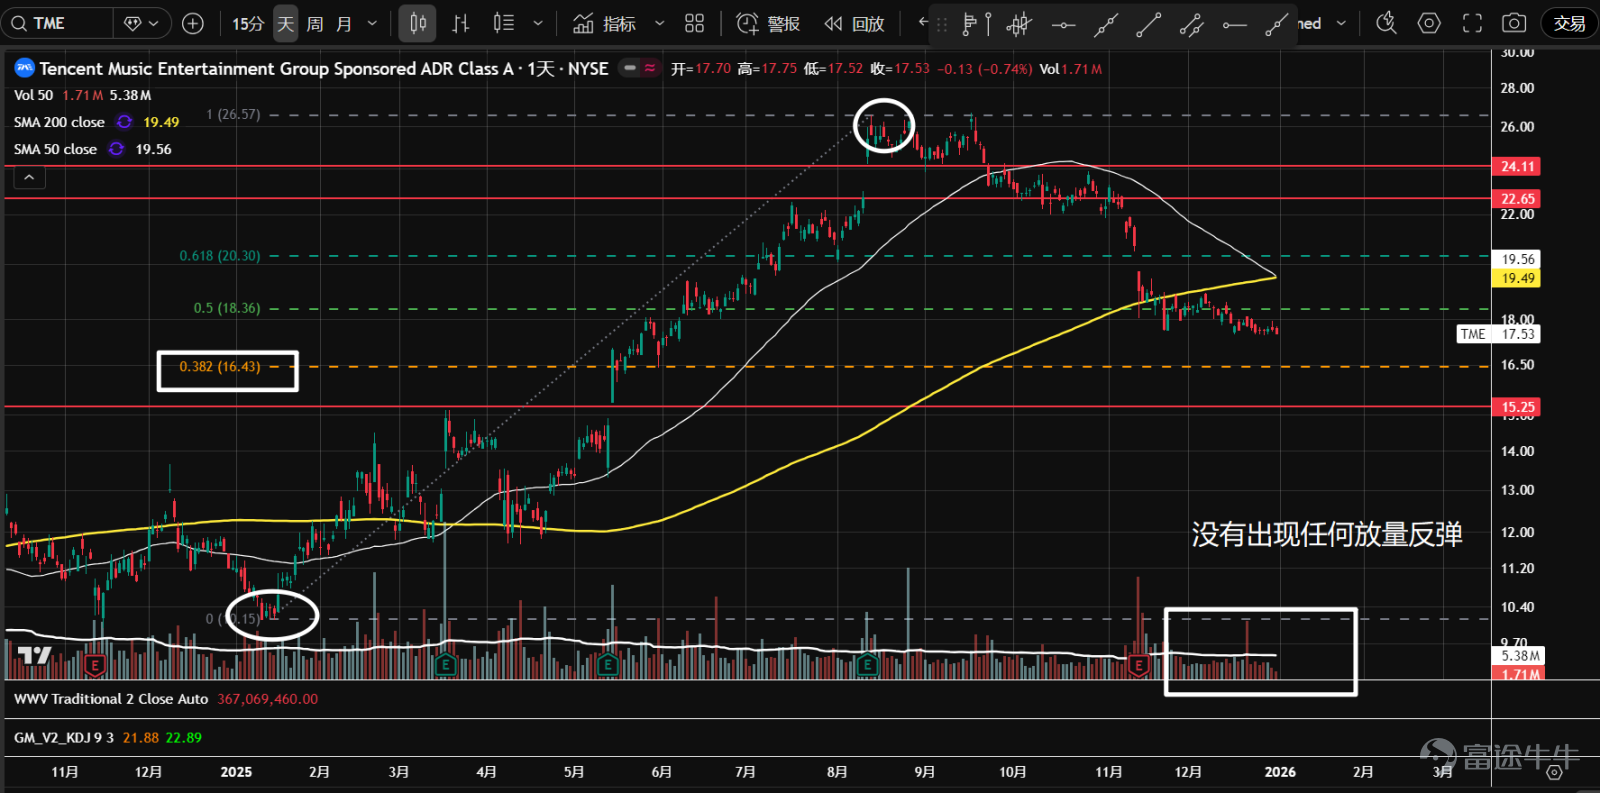1600x793 pixels.
Task: Select the 周 weekly timeframe
Action: [315, 23]
